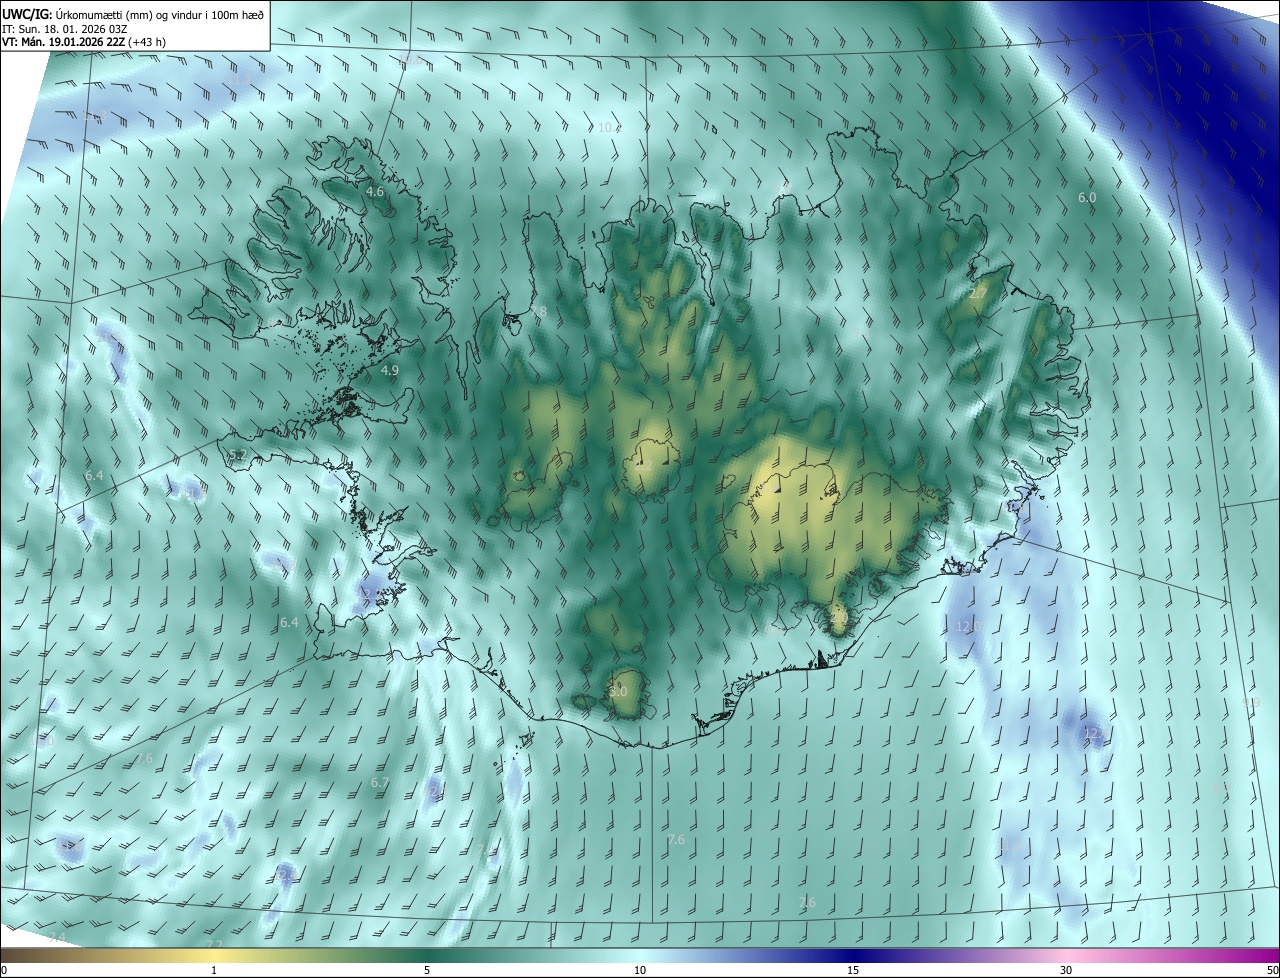This screenshot has width=1280, height=978.
Task: Click the 3.0 value on the map
Action: [618, 691]
